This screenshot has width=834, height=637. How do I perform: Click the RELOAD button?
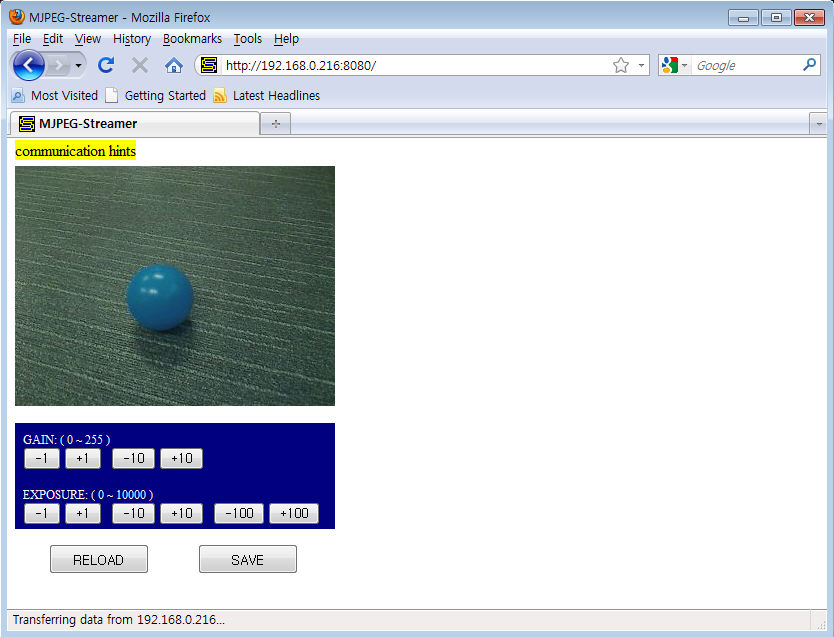coord(99,559)
